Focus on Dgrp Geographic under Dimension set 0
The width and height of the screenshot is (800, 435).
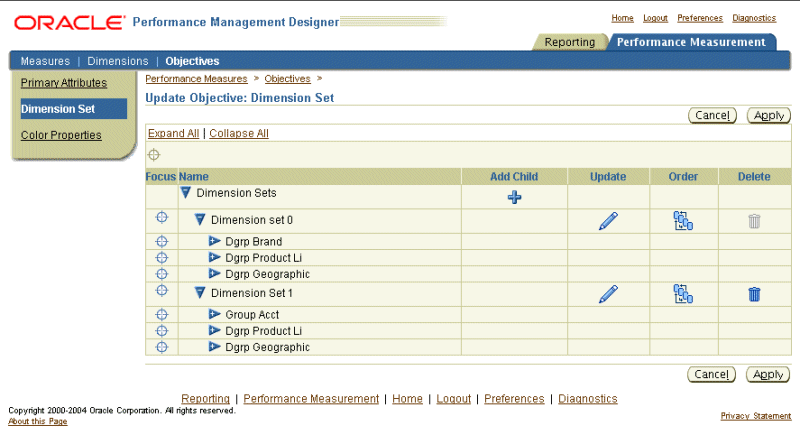pos(162,274)
